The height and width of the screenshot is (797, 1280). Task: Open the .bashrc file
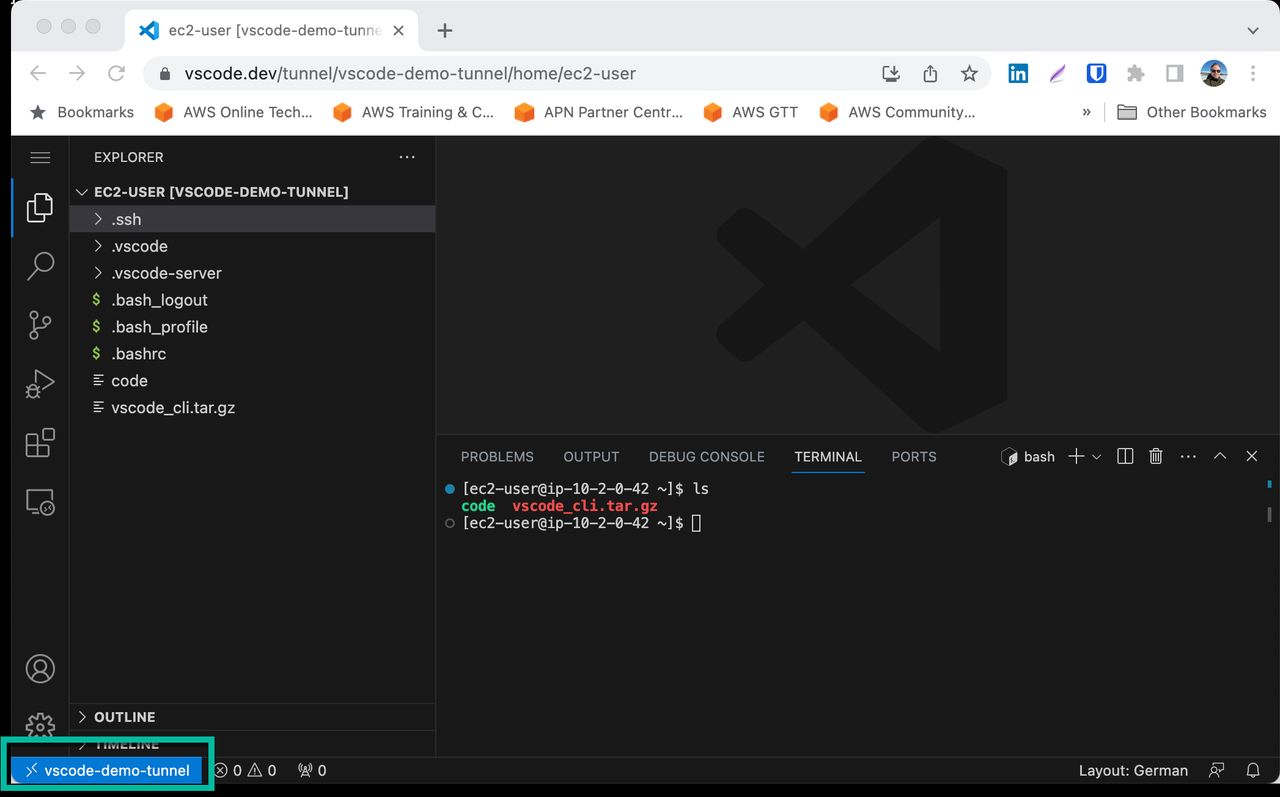252,354
